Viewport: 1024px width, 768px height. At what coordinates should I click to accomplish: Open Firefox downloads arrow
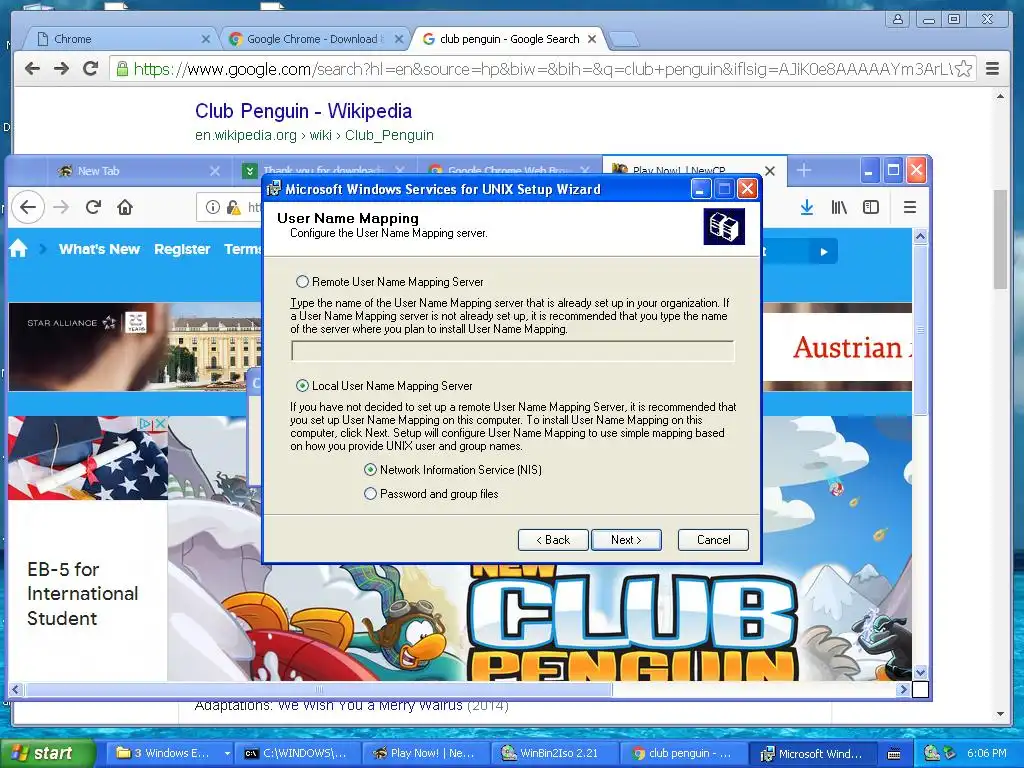pos(807,208)
